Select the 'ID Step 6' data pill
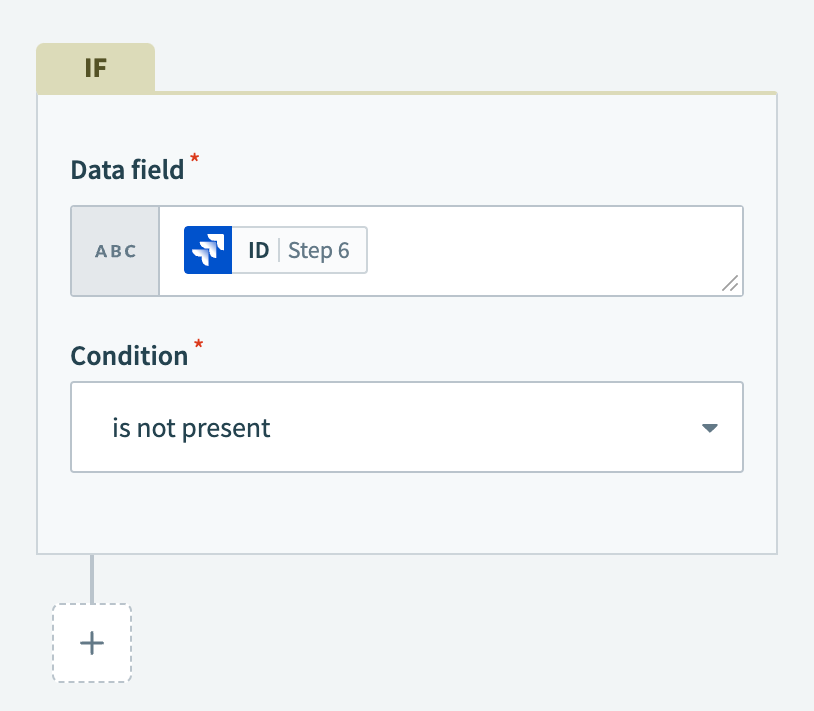This screenshot has height=711, width=814. pos(273,249)
